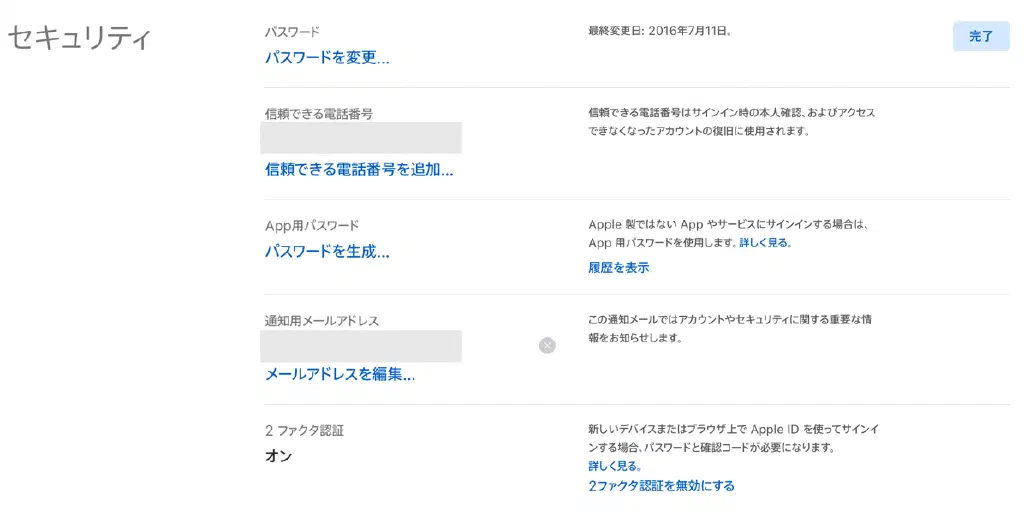This screenshot has width=1024, height=529.
Task: Open 詳しく見る link under 2ファクタ認証 description
Action: pos(615,466)
